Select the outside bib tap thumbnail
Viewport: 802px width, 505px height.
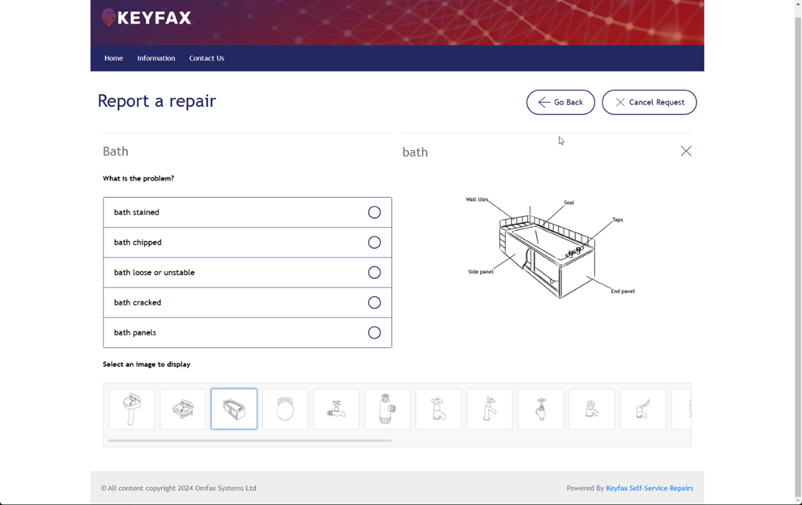(x=336, y=409)
